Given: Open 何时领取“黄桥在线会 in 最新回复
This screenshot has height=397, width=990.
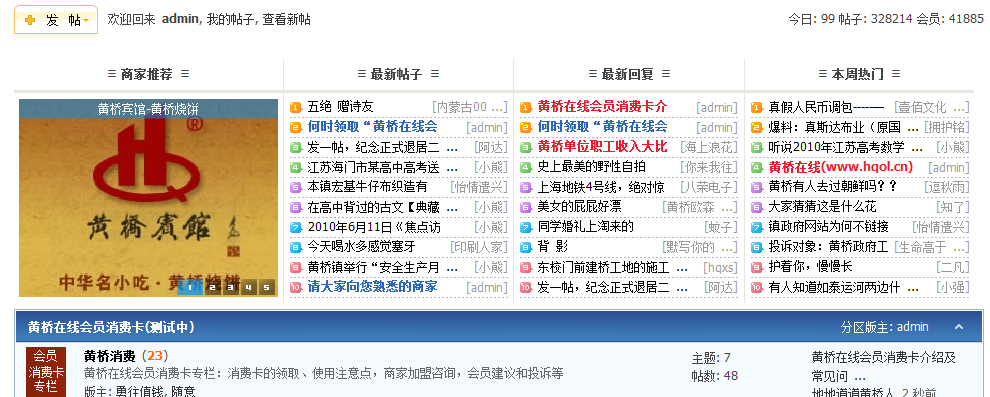Looking at the screenshot, I should (x=602, y=126).
